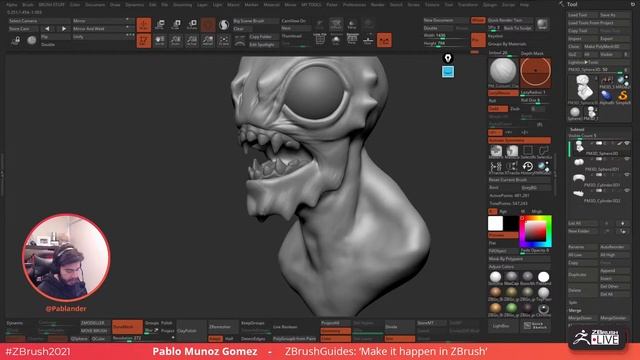
Task: Click the Tool palette refresh icon
Action: (x=633, y=4)
